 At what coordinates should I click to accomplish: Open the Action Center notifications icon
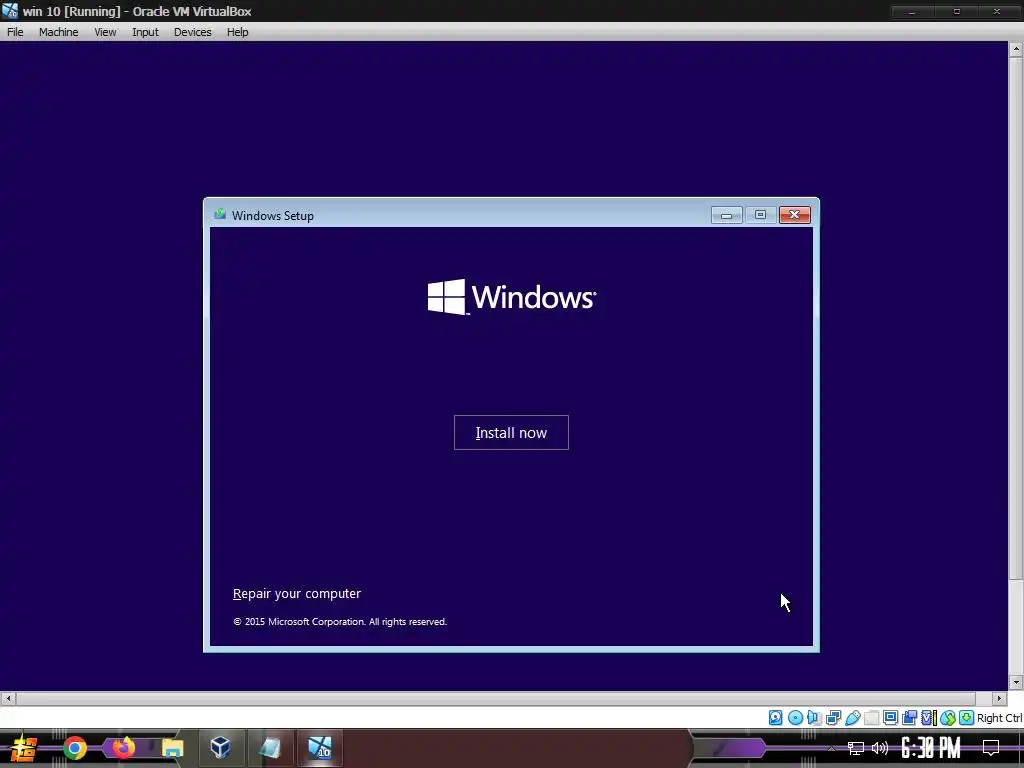(991, 748)
